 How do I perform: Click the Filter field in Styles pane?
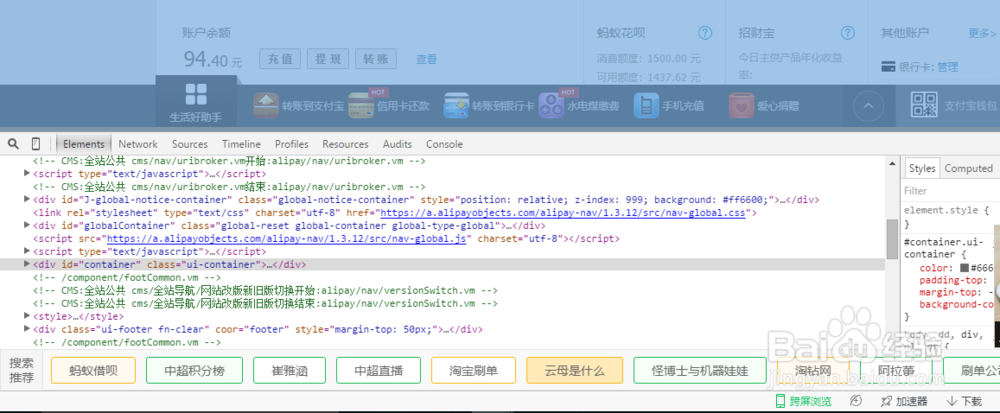[949, 191]
